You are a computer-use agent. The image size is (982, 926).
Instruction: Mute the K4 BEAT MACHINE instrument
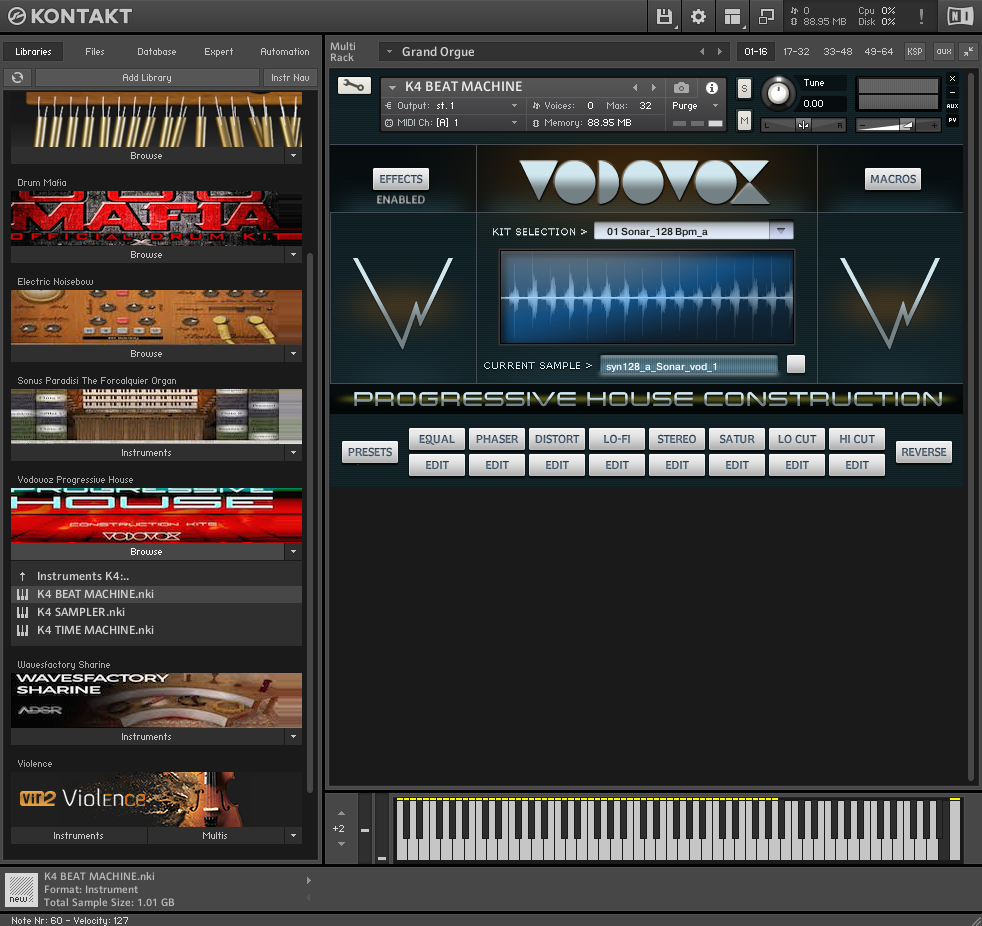pos(744,120)
